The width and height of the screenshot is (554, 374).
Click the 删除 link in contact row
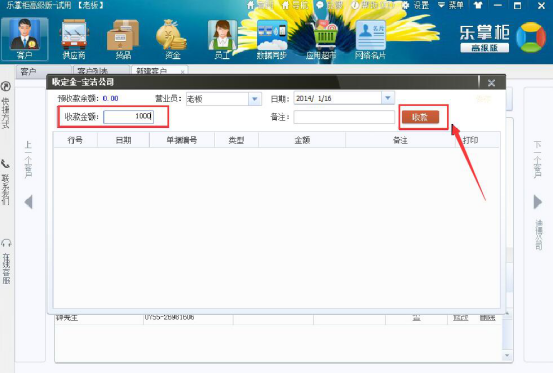pos(487,318)
